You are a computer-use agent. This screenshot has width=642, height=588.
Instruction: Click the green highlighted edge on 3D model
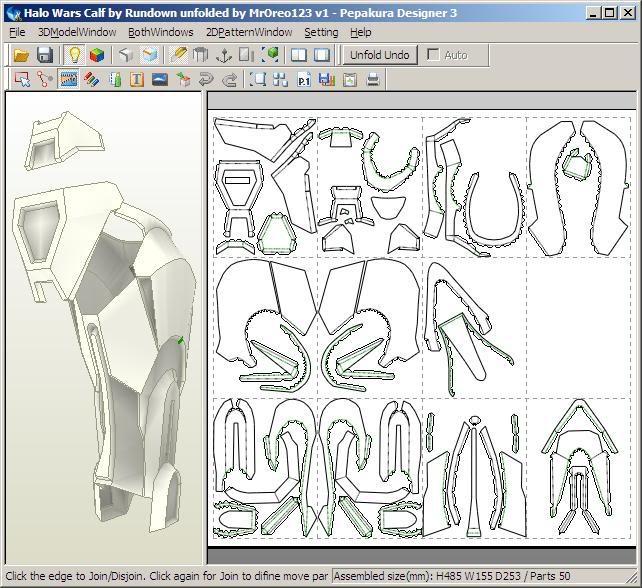click(180, 341)
